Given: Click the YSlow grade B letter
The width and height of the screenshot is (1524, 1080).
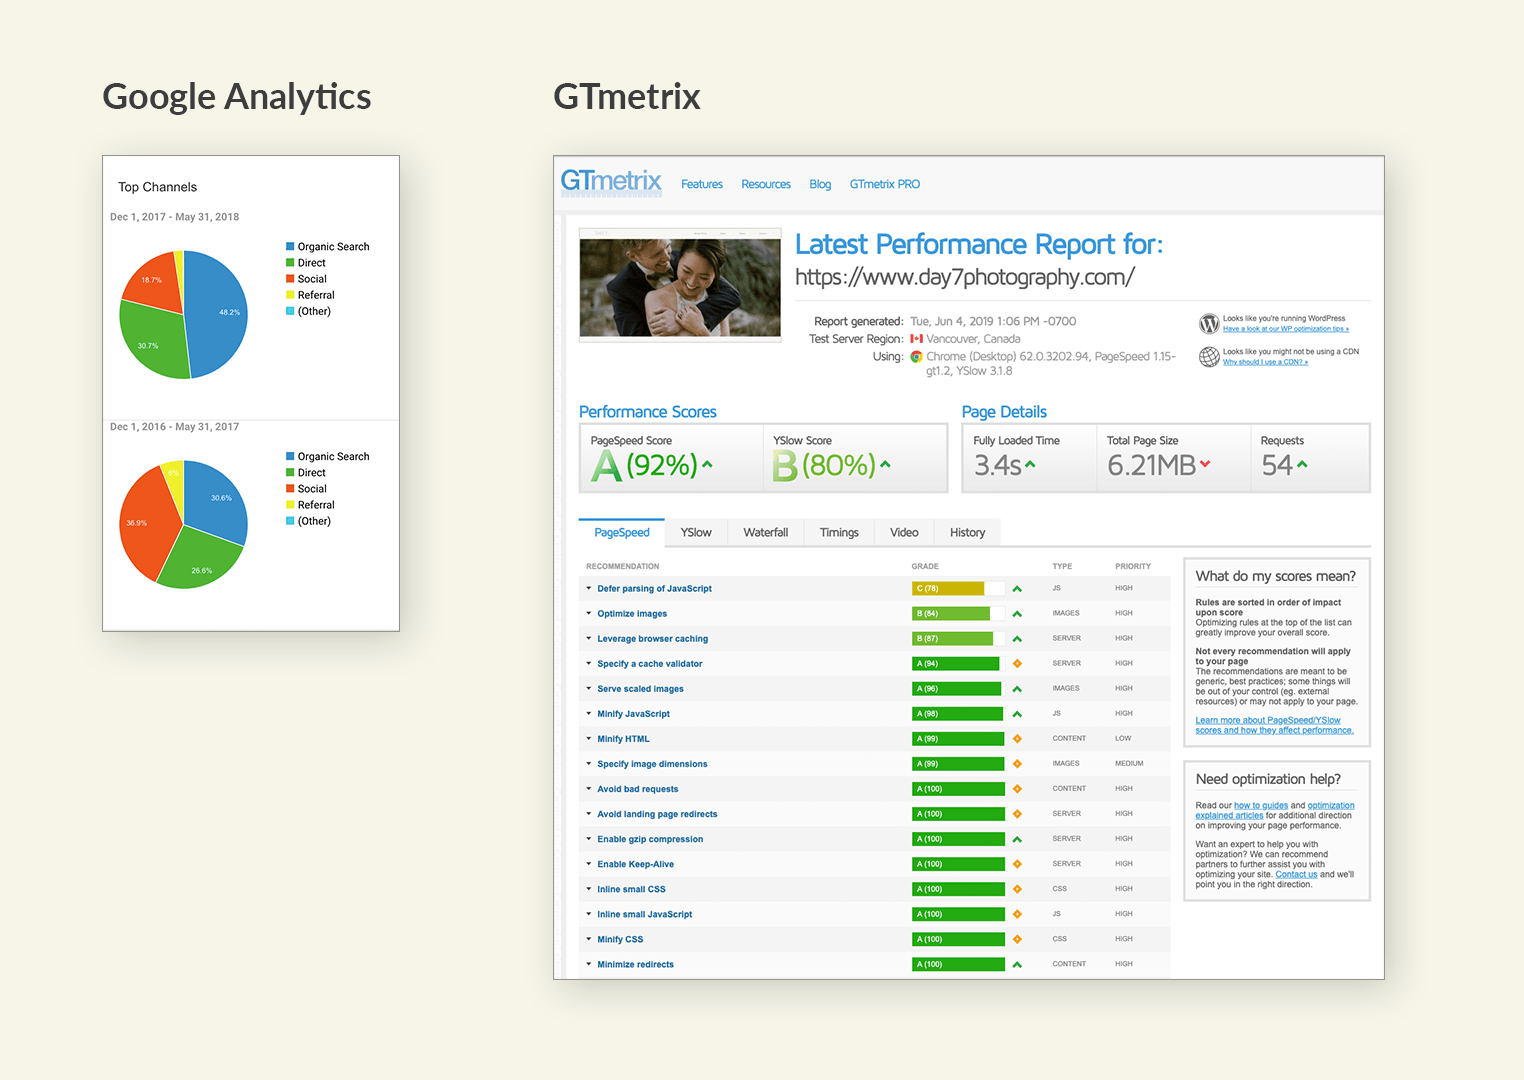Looking at the screenshot, I should 785,466.
